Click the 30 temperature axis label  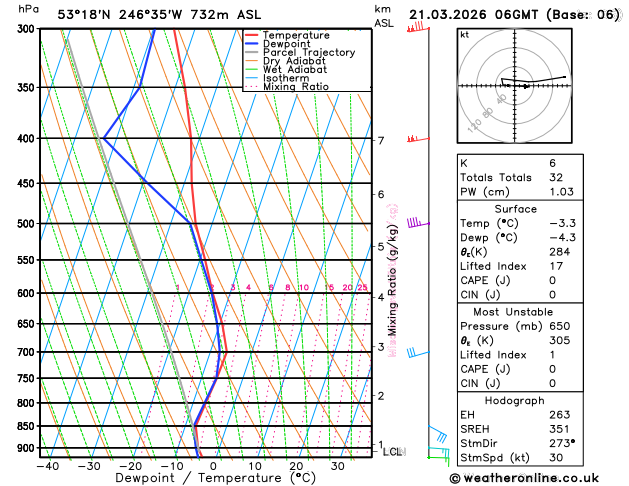[x=338, y=466]
